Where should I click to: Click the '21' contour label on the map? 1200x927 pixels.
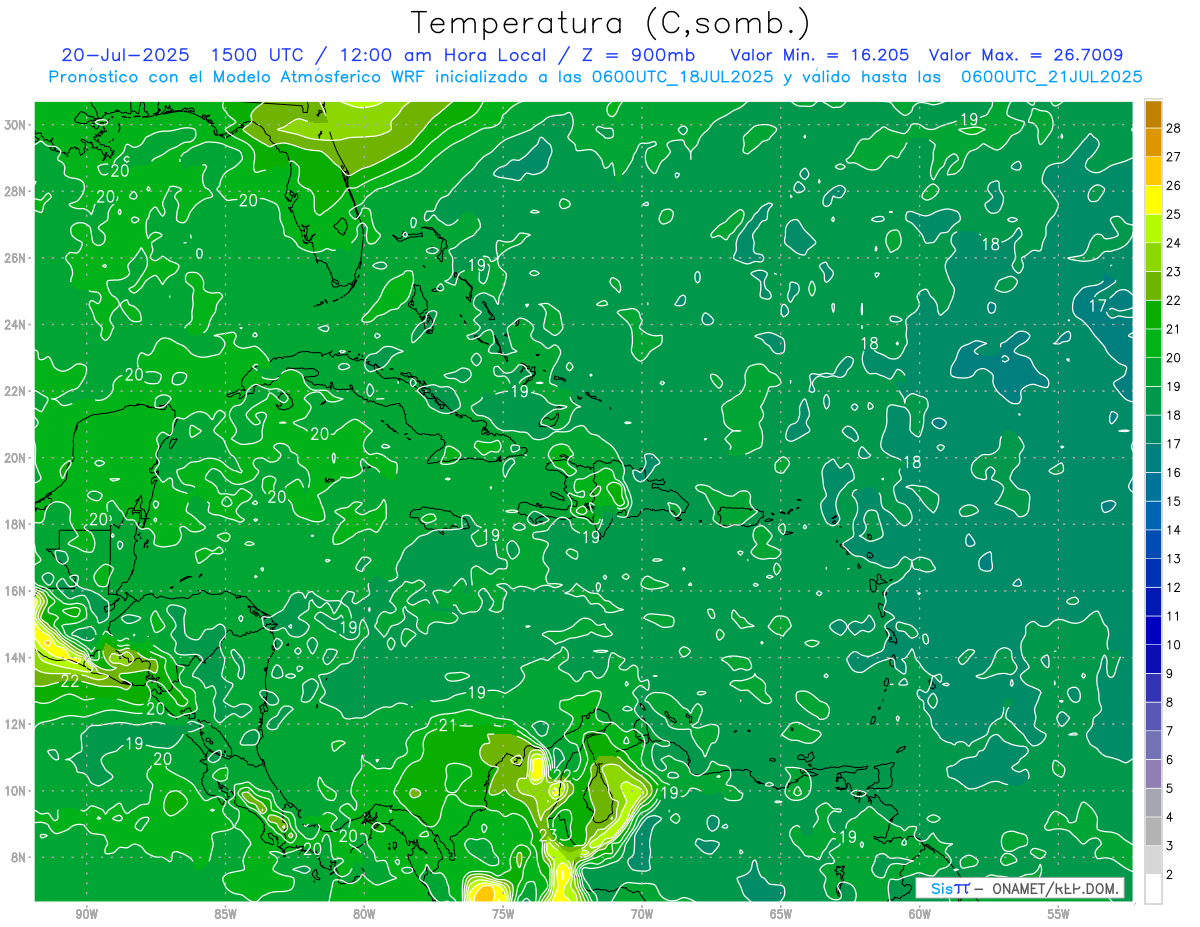pyautogui.click(x=448, y=725)
